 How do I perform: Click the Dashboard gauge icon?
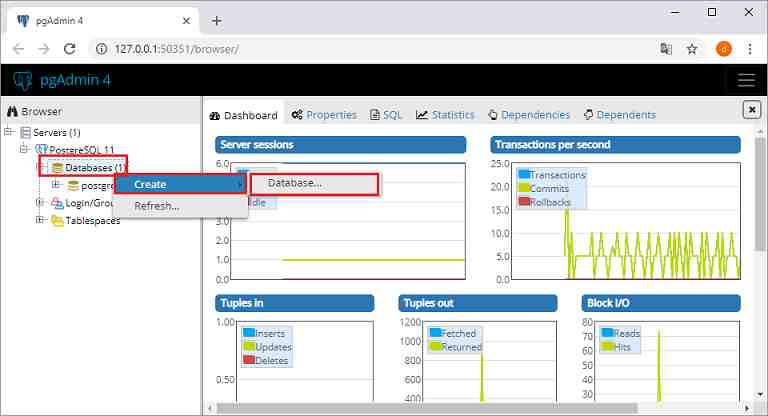coord(215,116)
